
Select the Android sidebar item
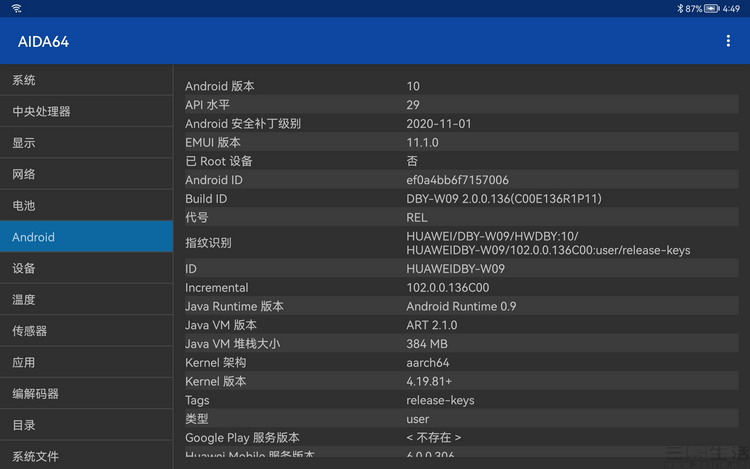tap(86, 237)
